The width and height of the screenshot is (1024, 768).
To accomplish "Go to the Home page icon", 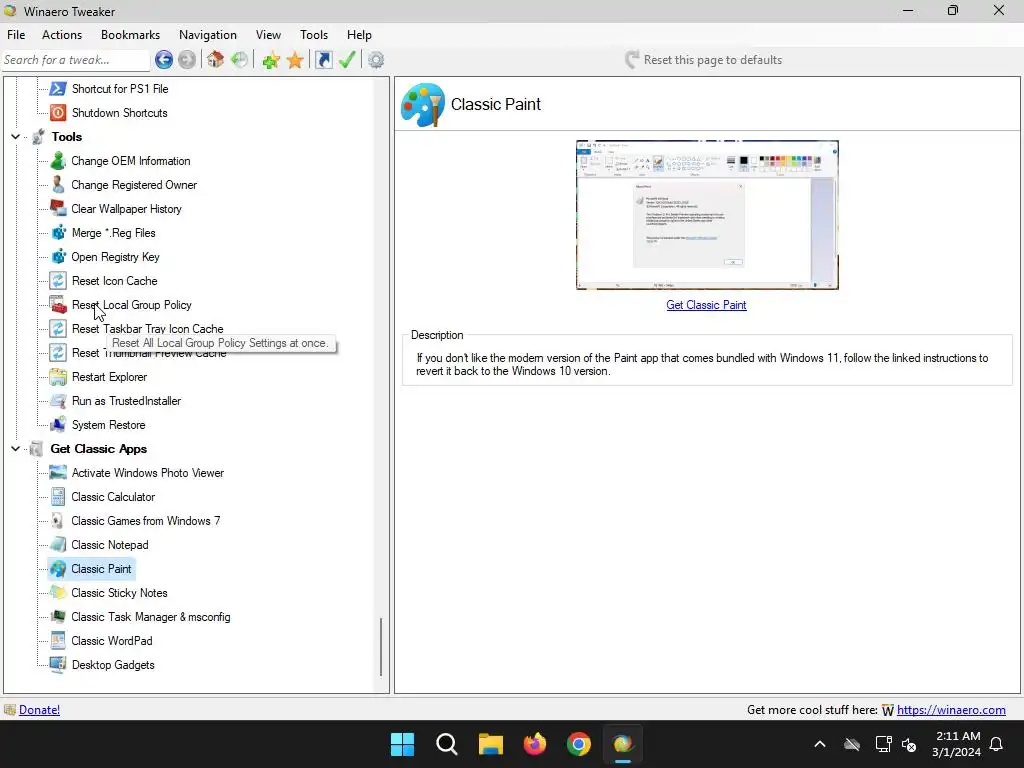I will coord(216,60).
